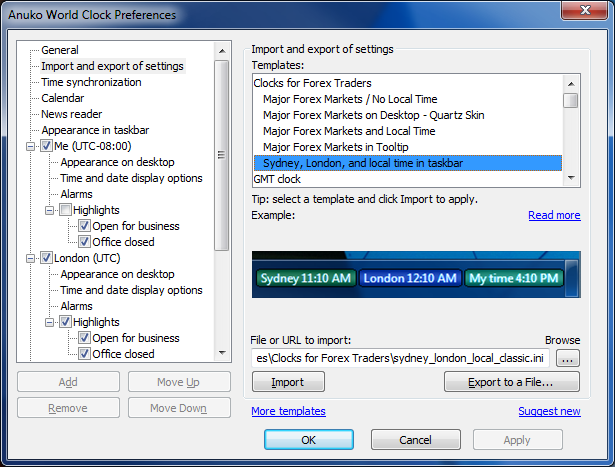Open Calendar settings

pos(63,98)
